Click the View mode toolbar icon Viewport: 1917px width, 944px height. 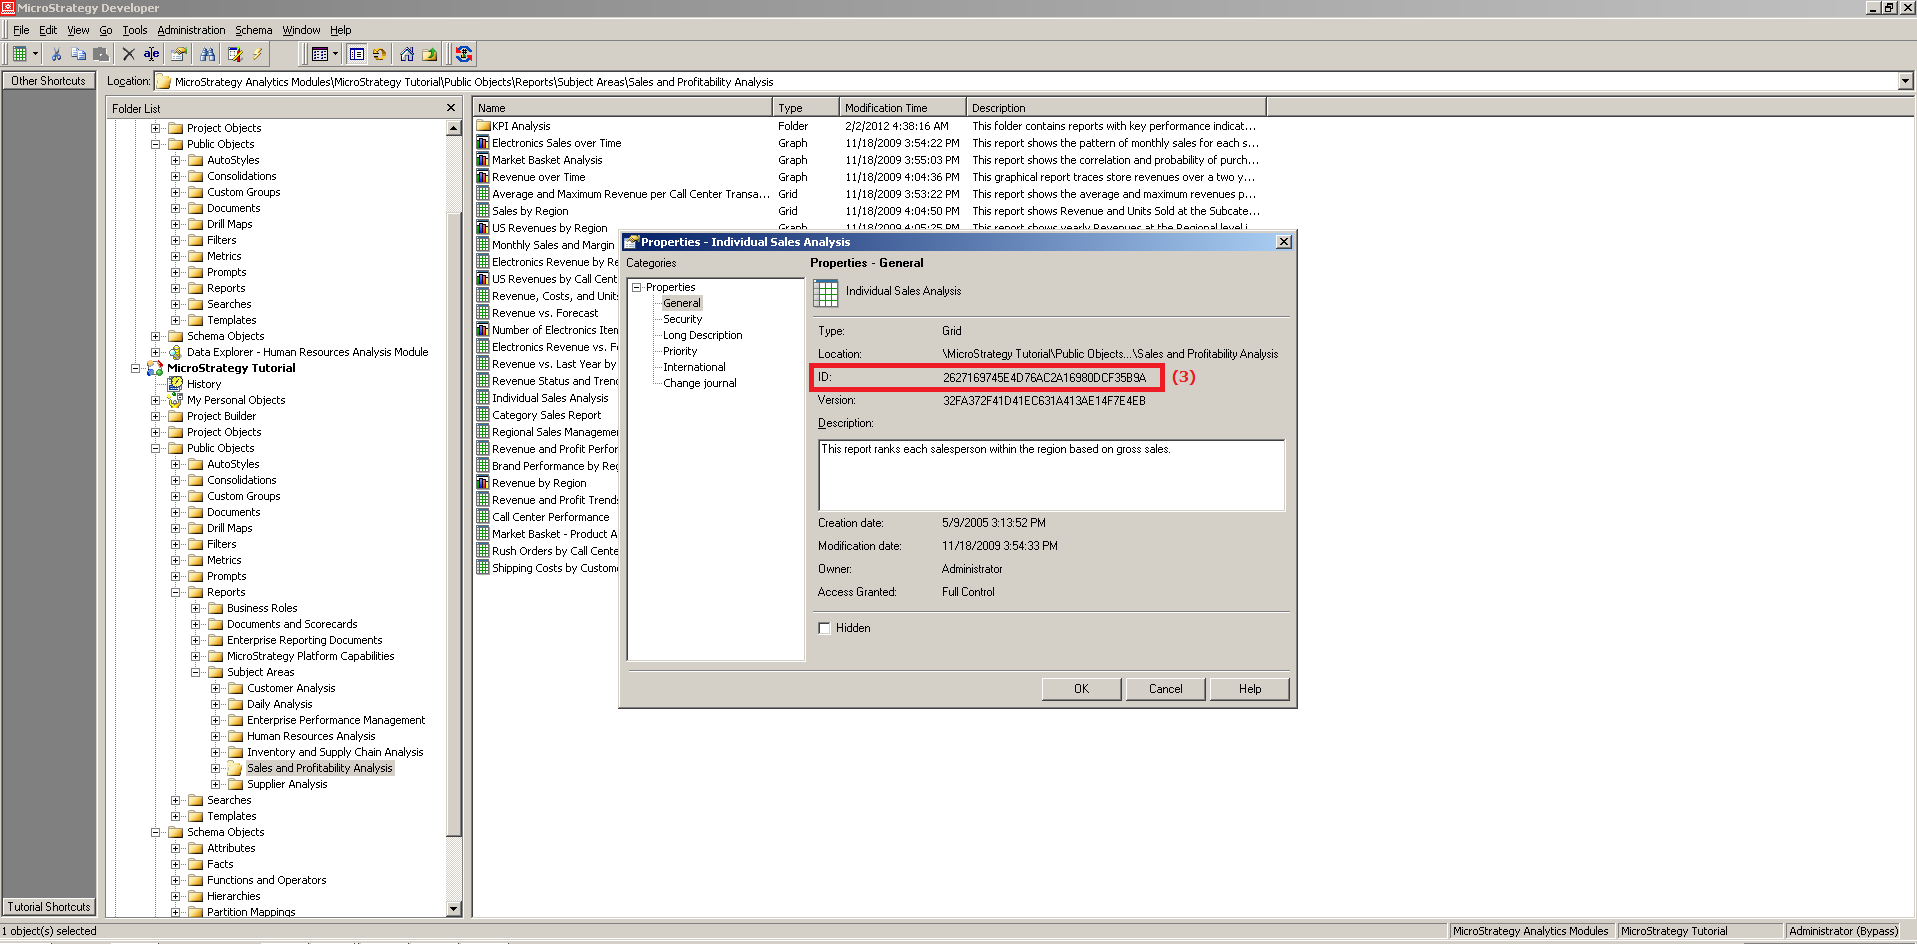pos(320,54)
